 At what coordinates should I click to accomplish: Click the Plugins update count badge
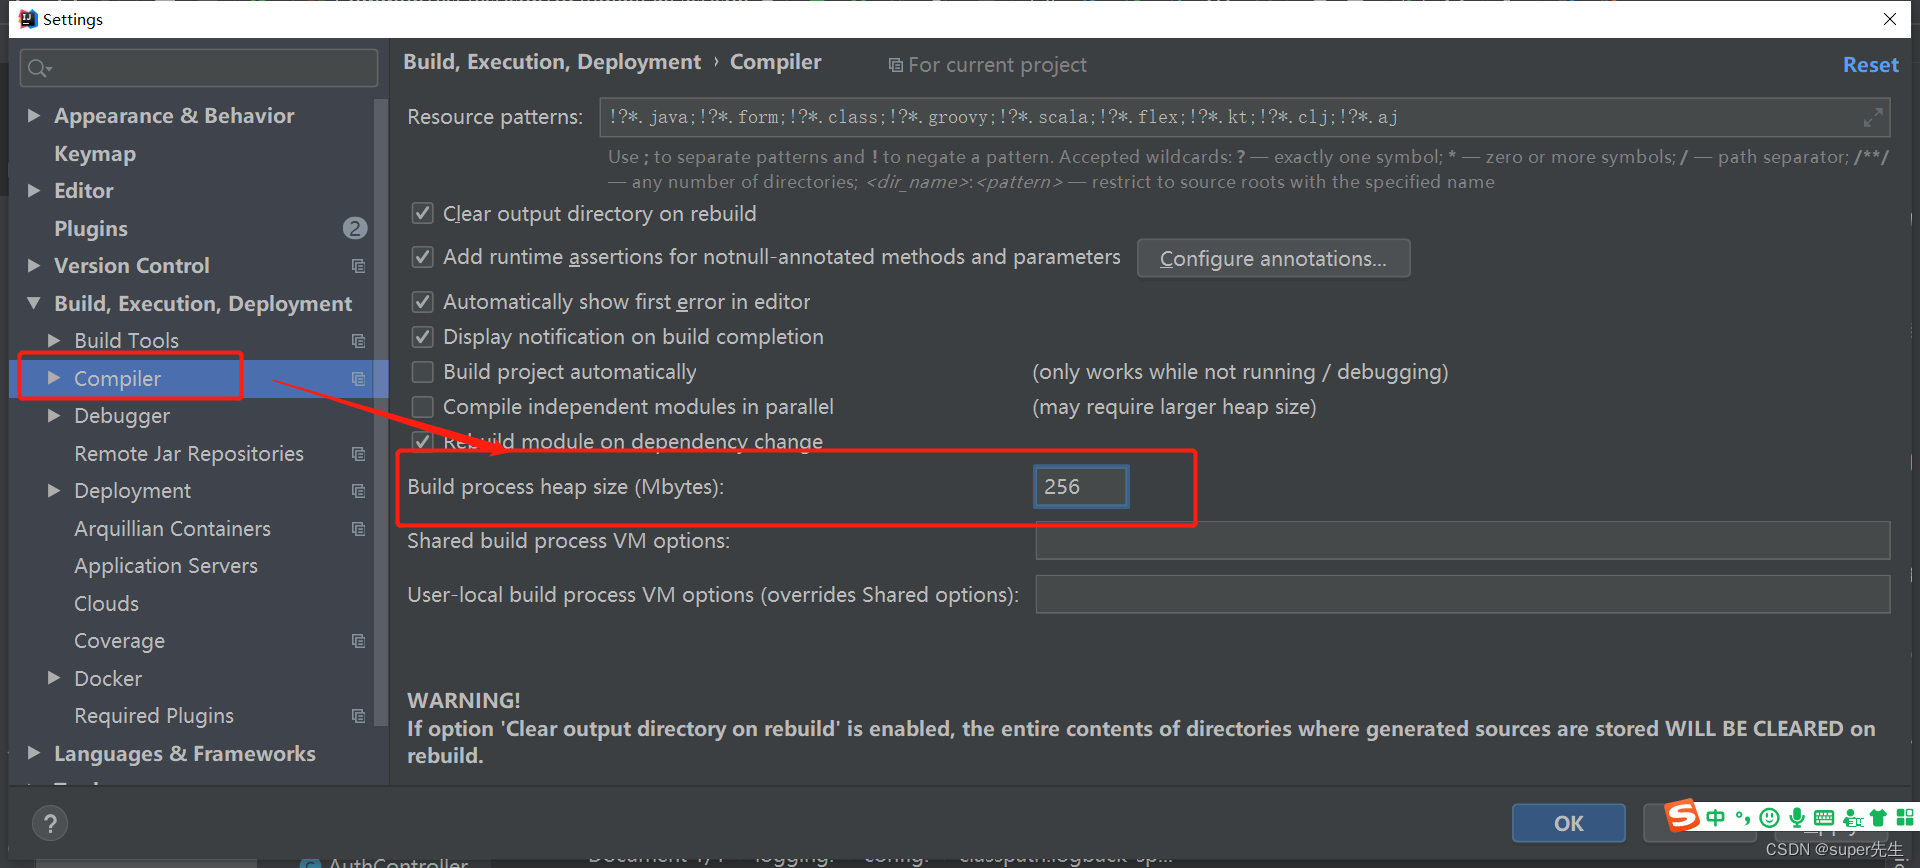pos(354,228)
